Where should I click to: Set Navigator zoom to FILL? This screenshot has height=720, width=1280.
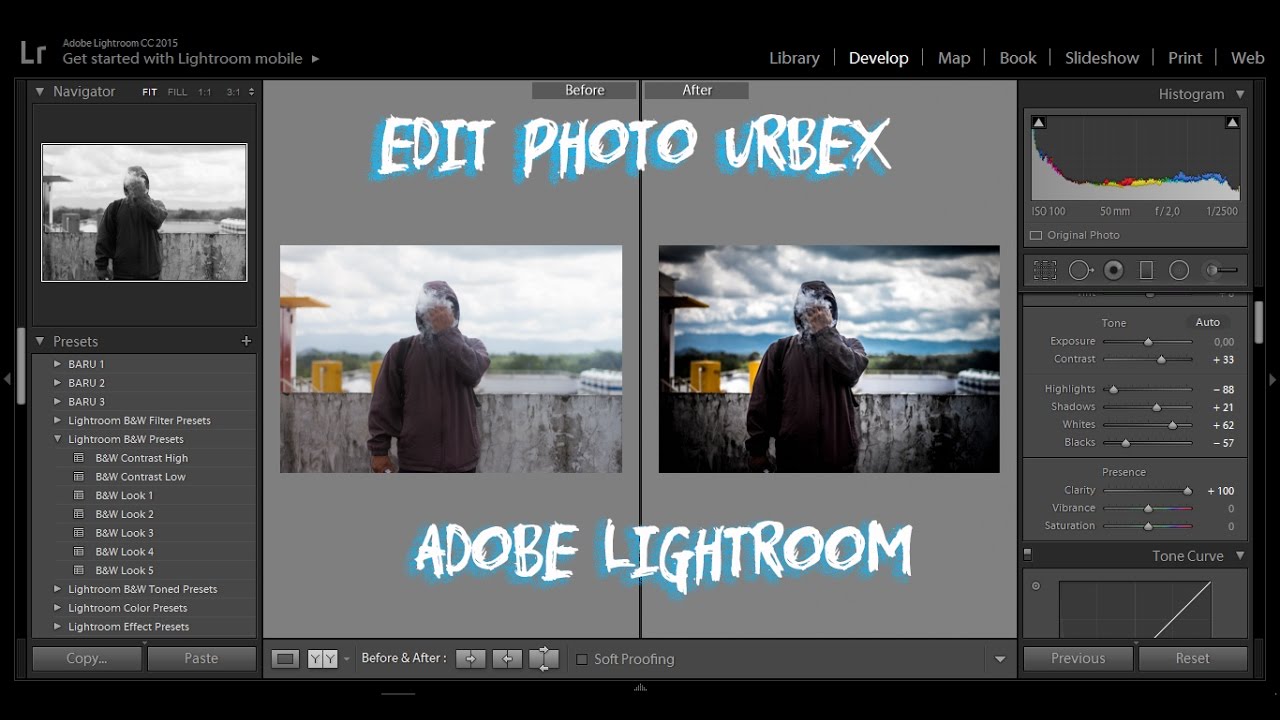pyautogui.click(x=177, y=92)
